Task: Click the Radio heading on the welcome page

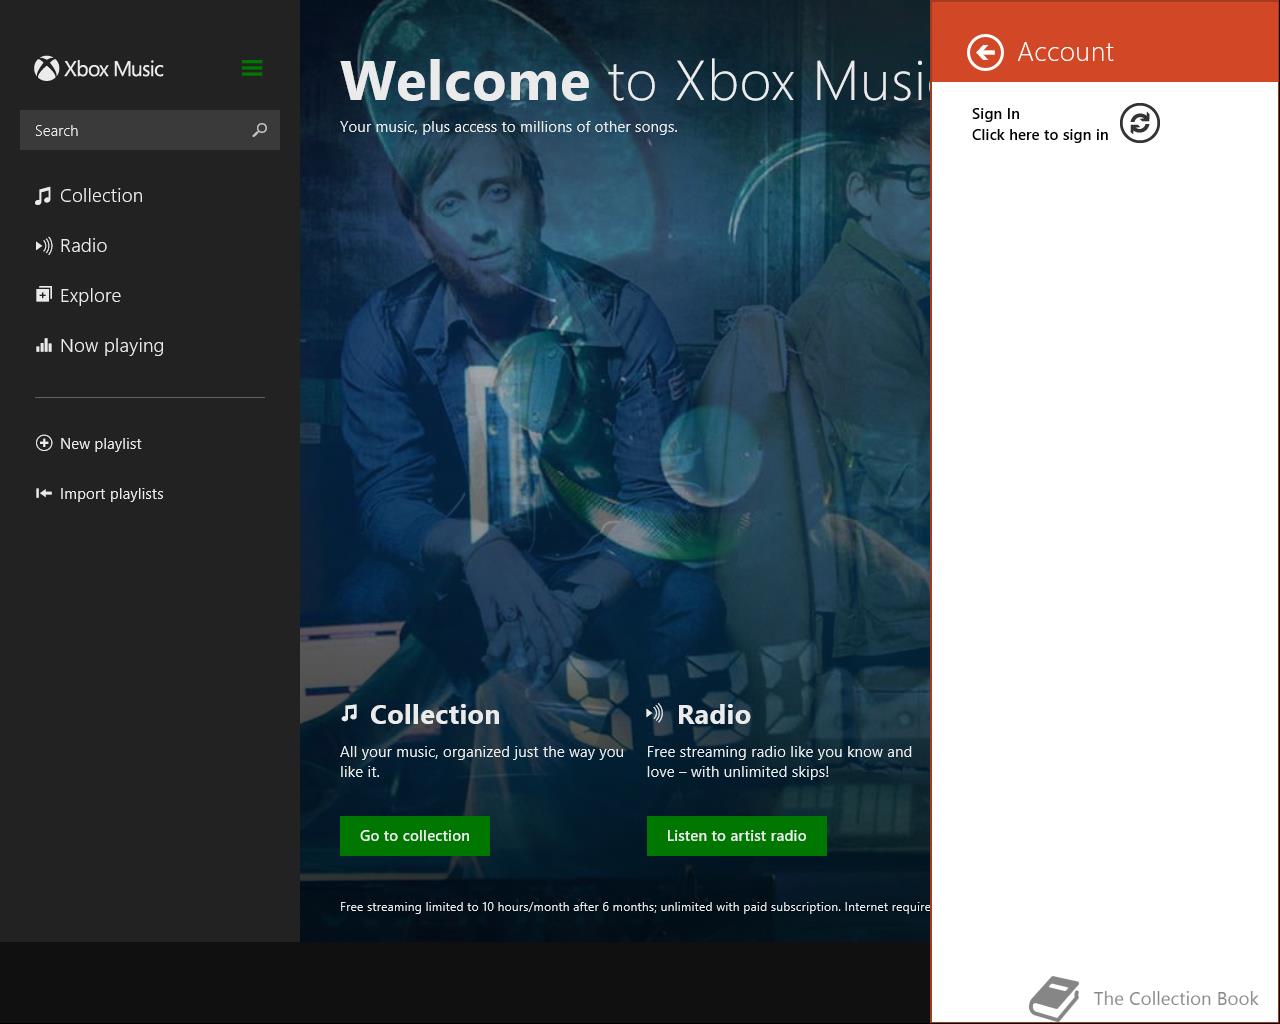Action: coord(714,714)
